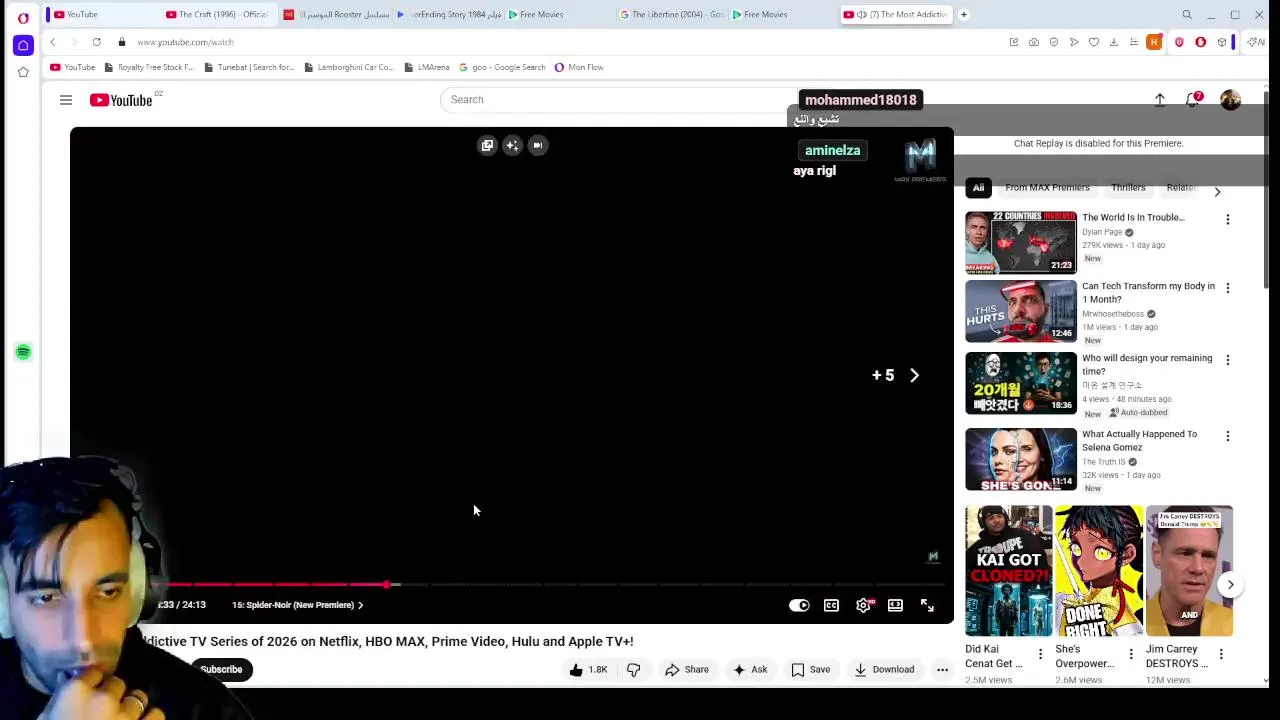Open options for Can Tech Transform my Body
Viewport: 1280px width, 720px height.
pos(1228,288)
